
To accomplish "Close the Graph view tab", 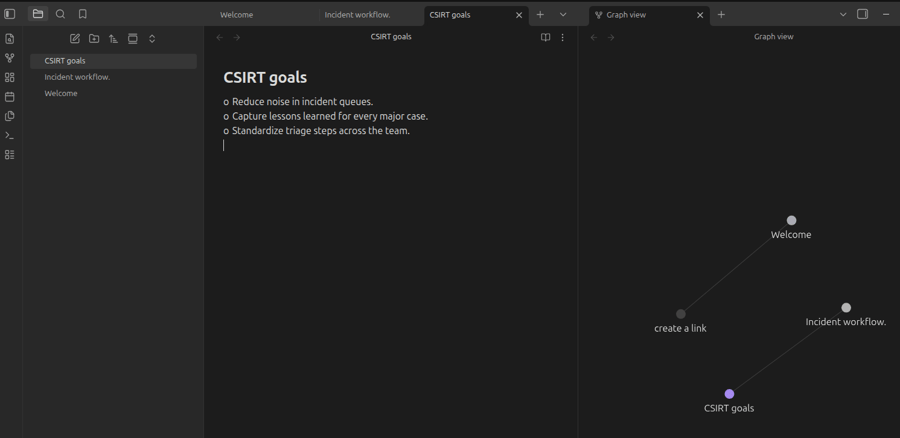I will click(x=700, y=15).
